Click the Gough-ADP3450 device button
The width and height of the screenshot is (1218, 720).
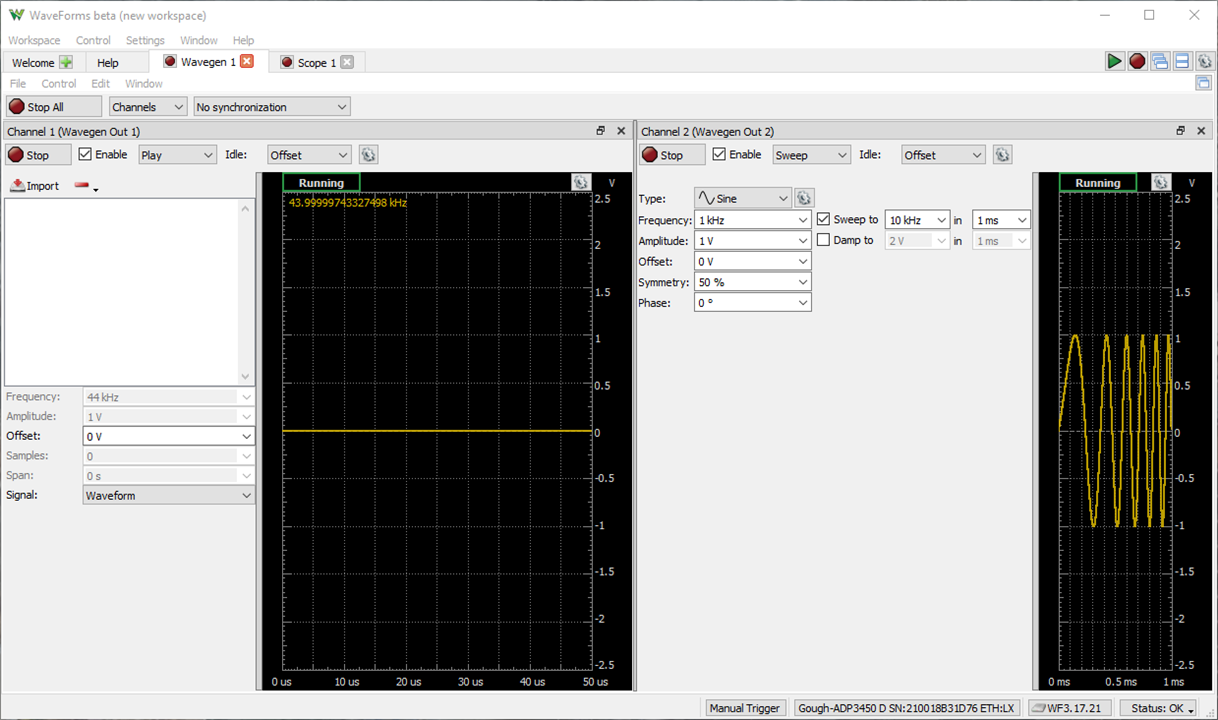(906, 708)
